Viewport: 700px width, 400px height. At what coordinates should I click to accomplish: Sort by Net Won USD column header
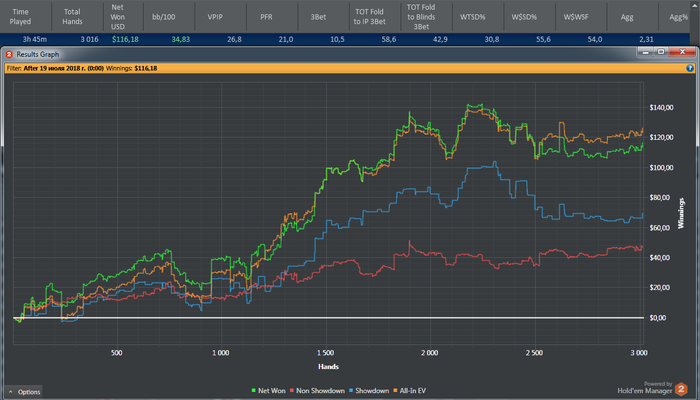(118, 17)
